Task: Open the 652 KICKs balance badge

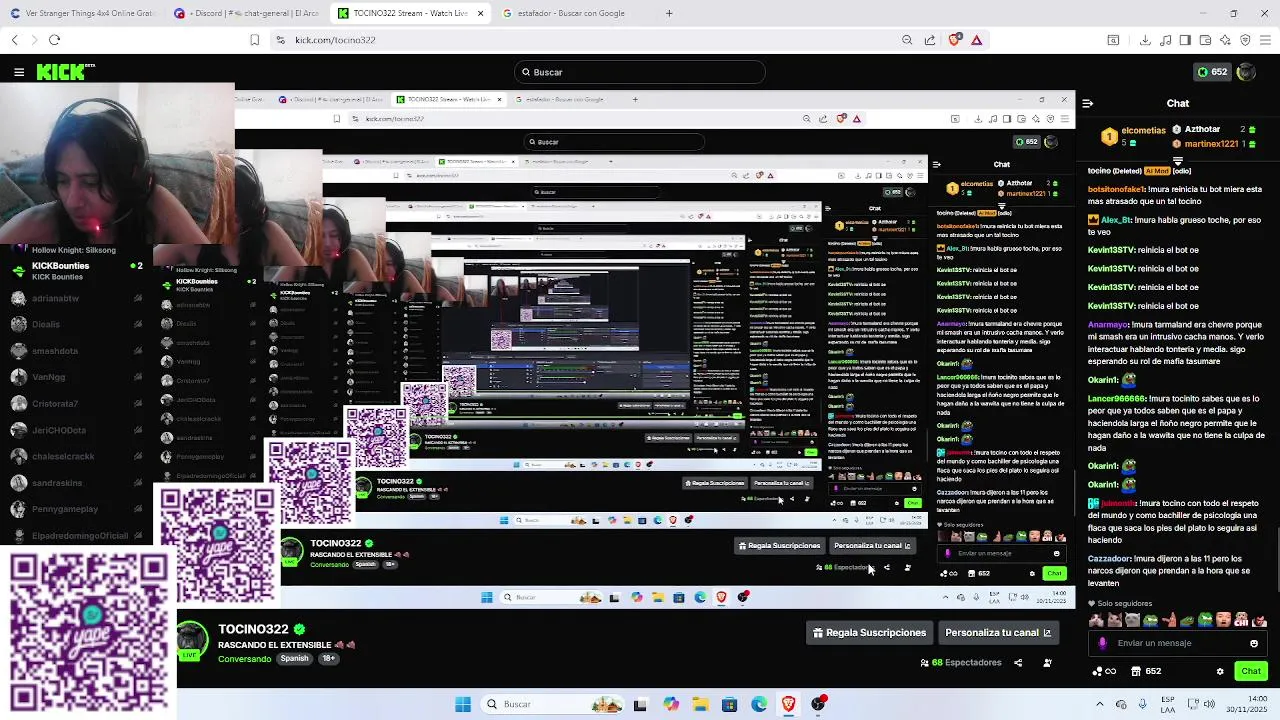Action: click(x=1212, y=72)
